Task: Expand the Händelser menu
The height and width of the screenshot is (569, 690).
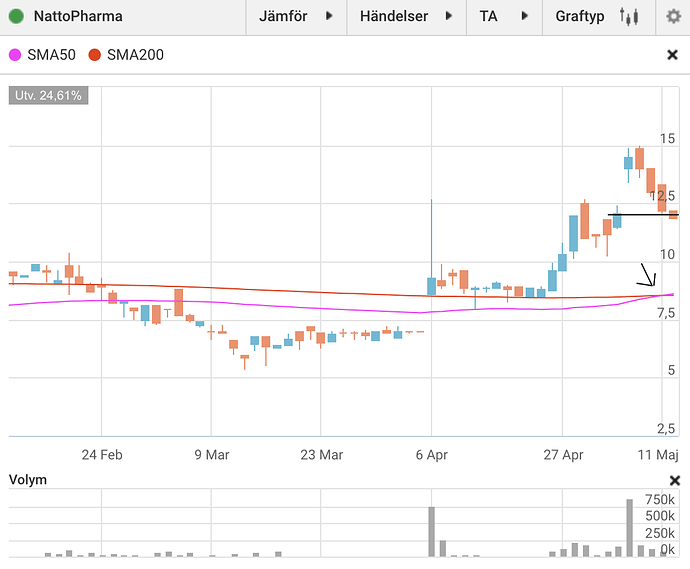Action: (406, 17)
